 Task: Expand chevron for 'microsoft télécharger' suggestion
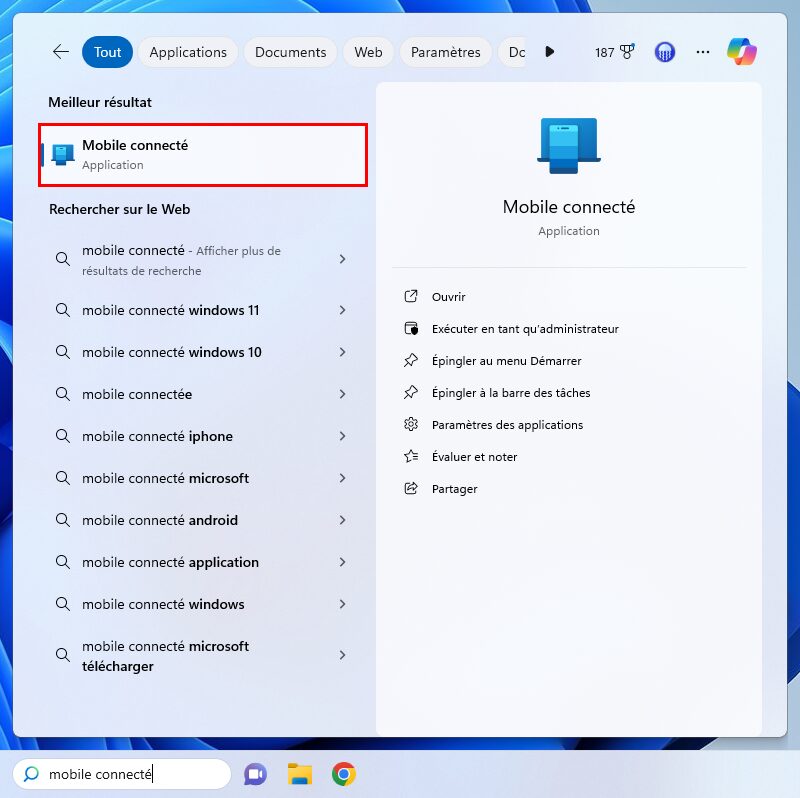coord(342,655)
